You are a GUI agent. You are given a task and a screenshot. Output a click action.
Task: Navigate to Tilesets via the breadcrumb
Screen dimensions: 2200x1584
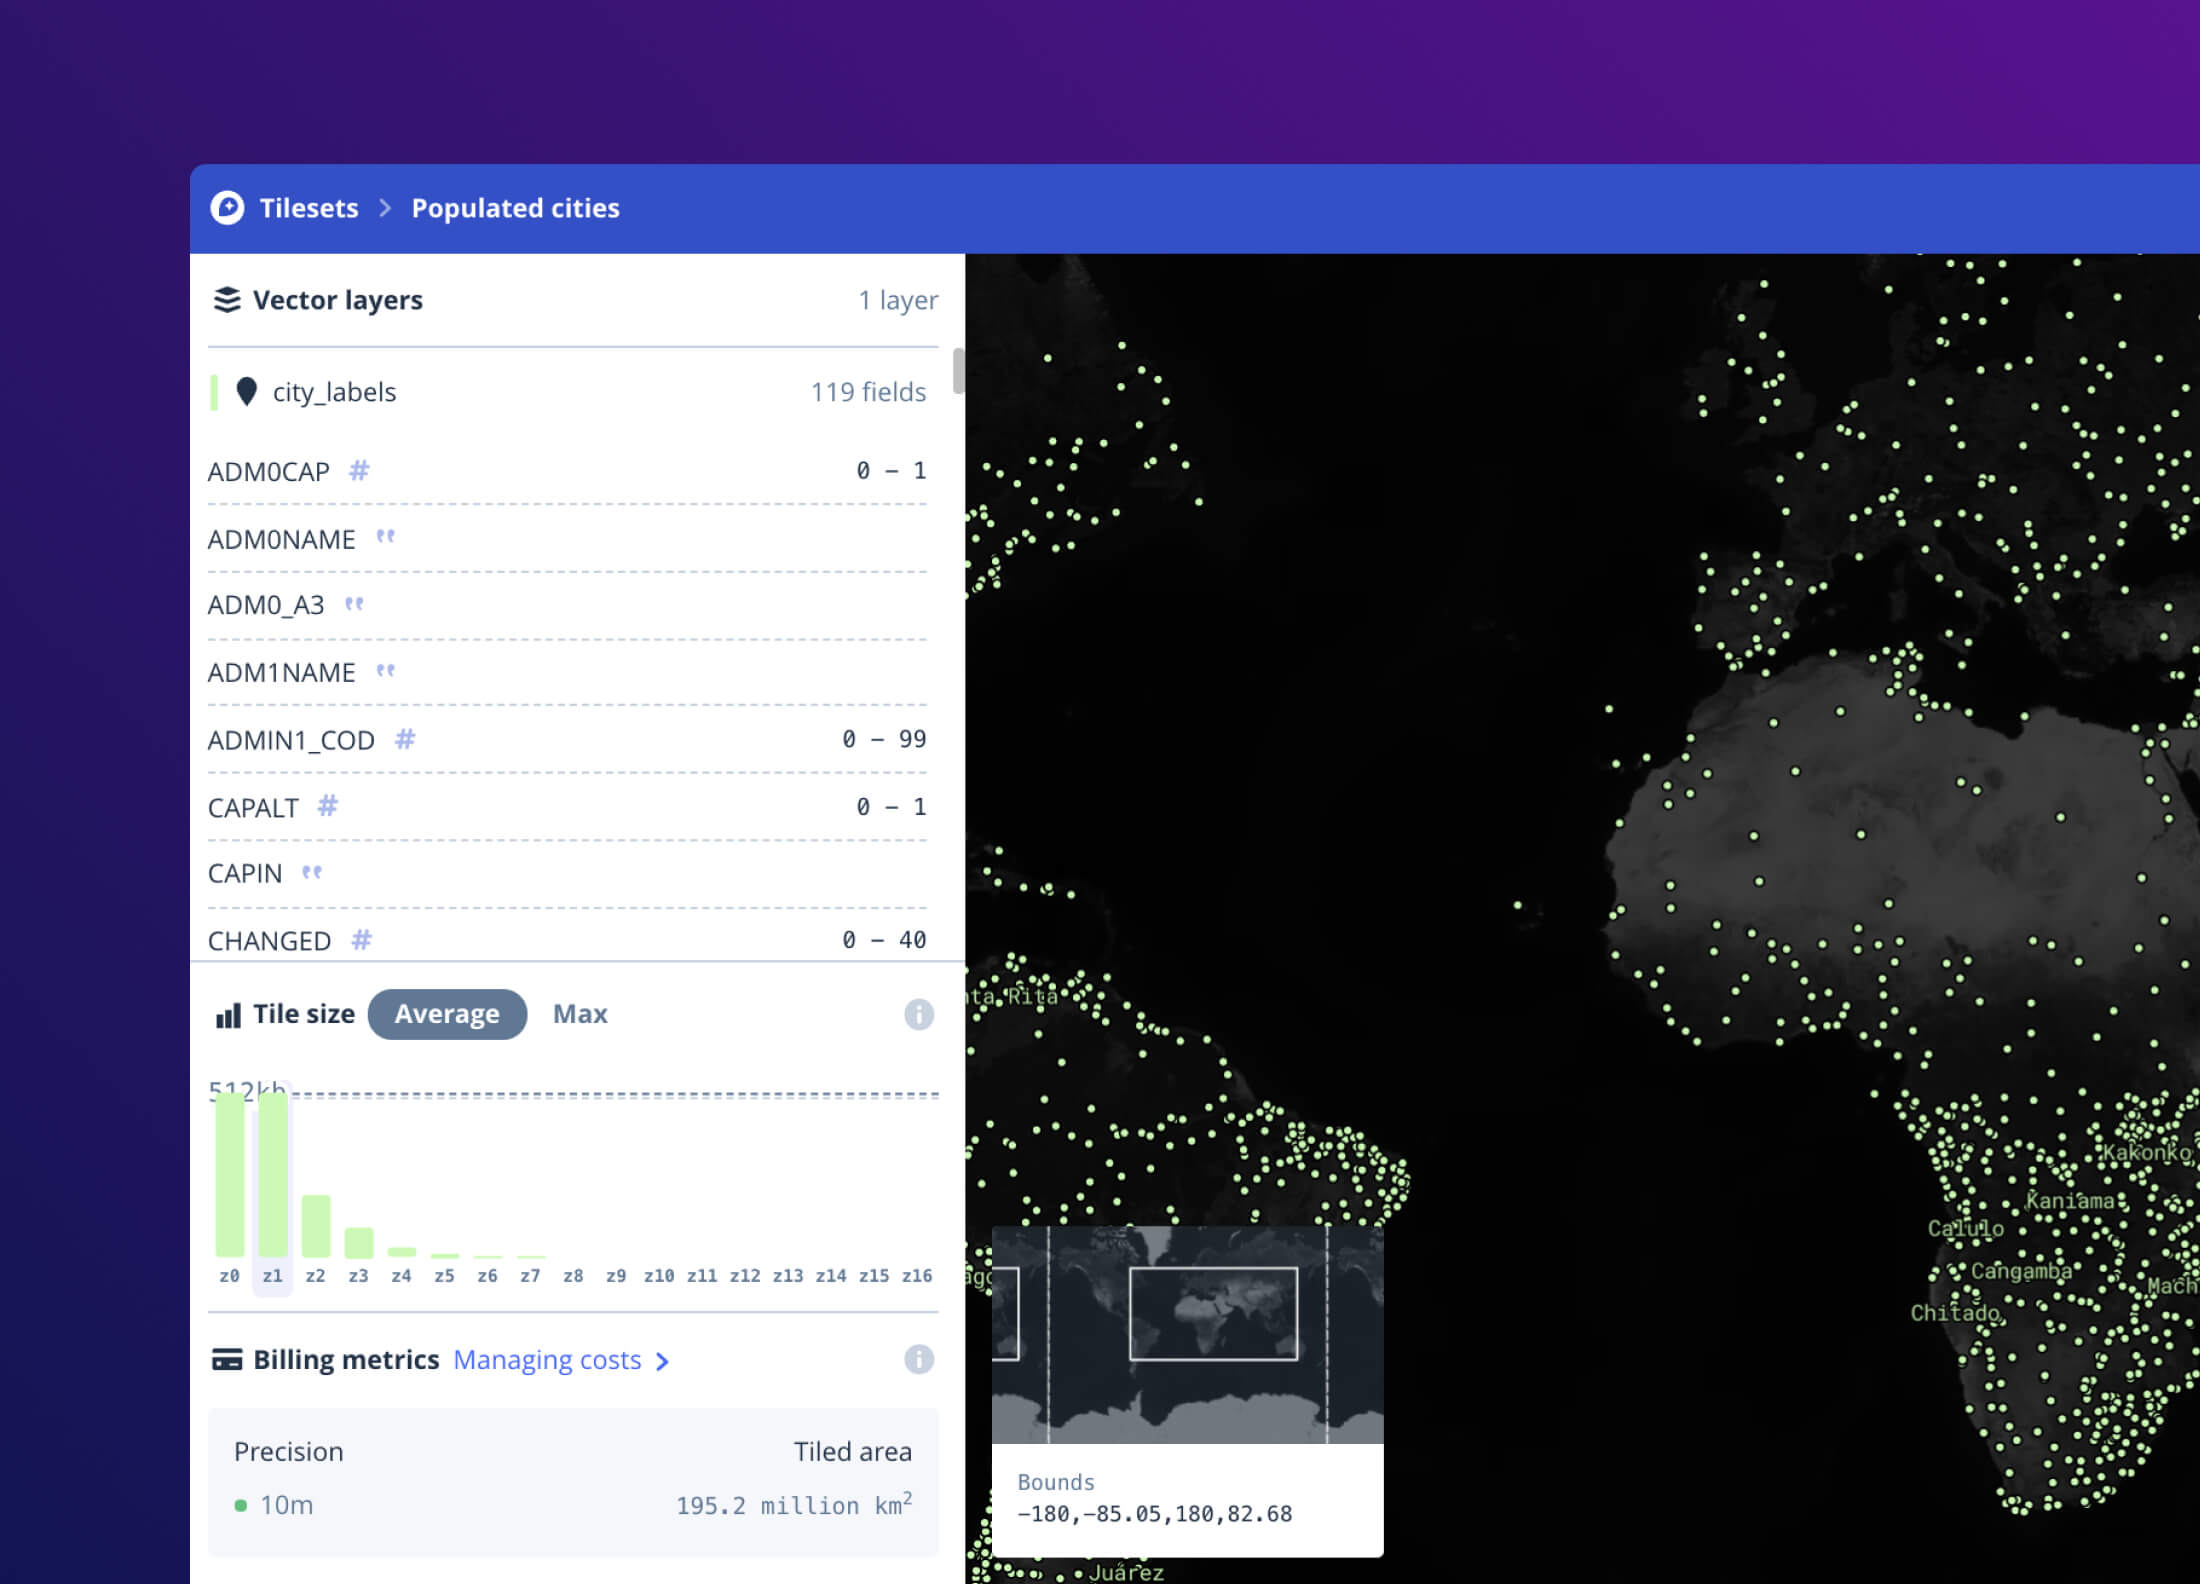pos(310,208)
